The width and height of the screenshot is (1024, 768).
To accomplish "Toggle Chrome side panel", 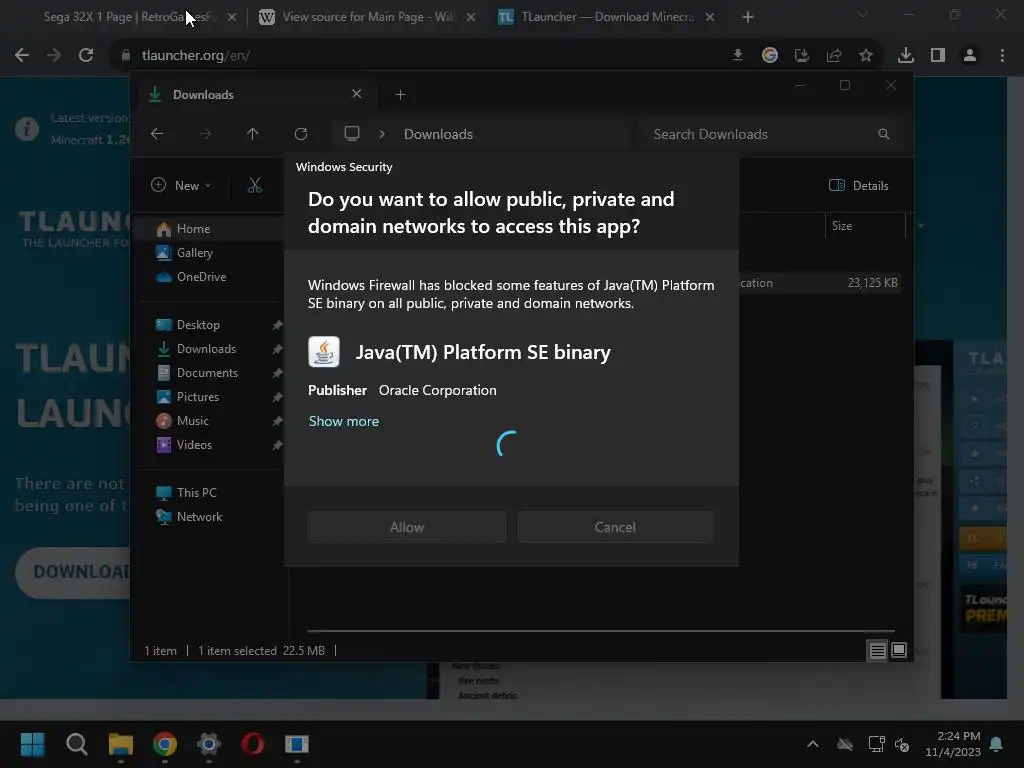I will 938,56.
